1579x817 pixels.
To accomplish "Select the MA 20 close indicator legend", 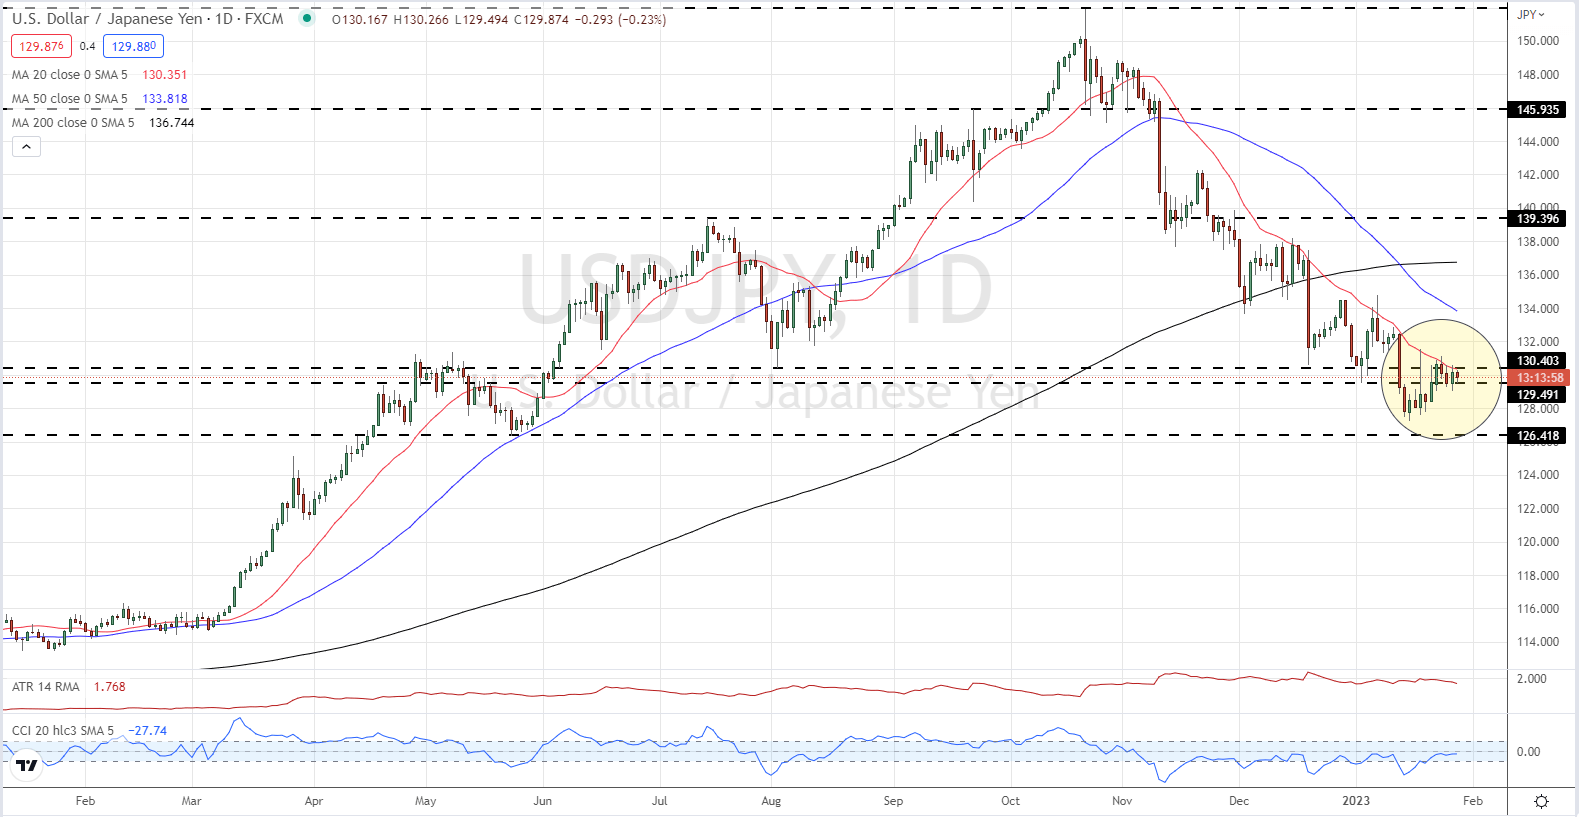I will [70, 75].
